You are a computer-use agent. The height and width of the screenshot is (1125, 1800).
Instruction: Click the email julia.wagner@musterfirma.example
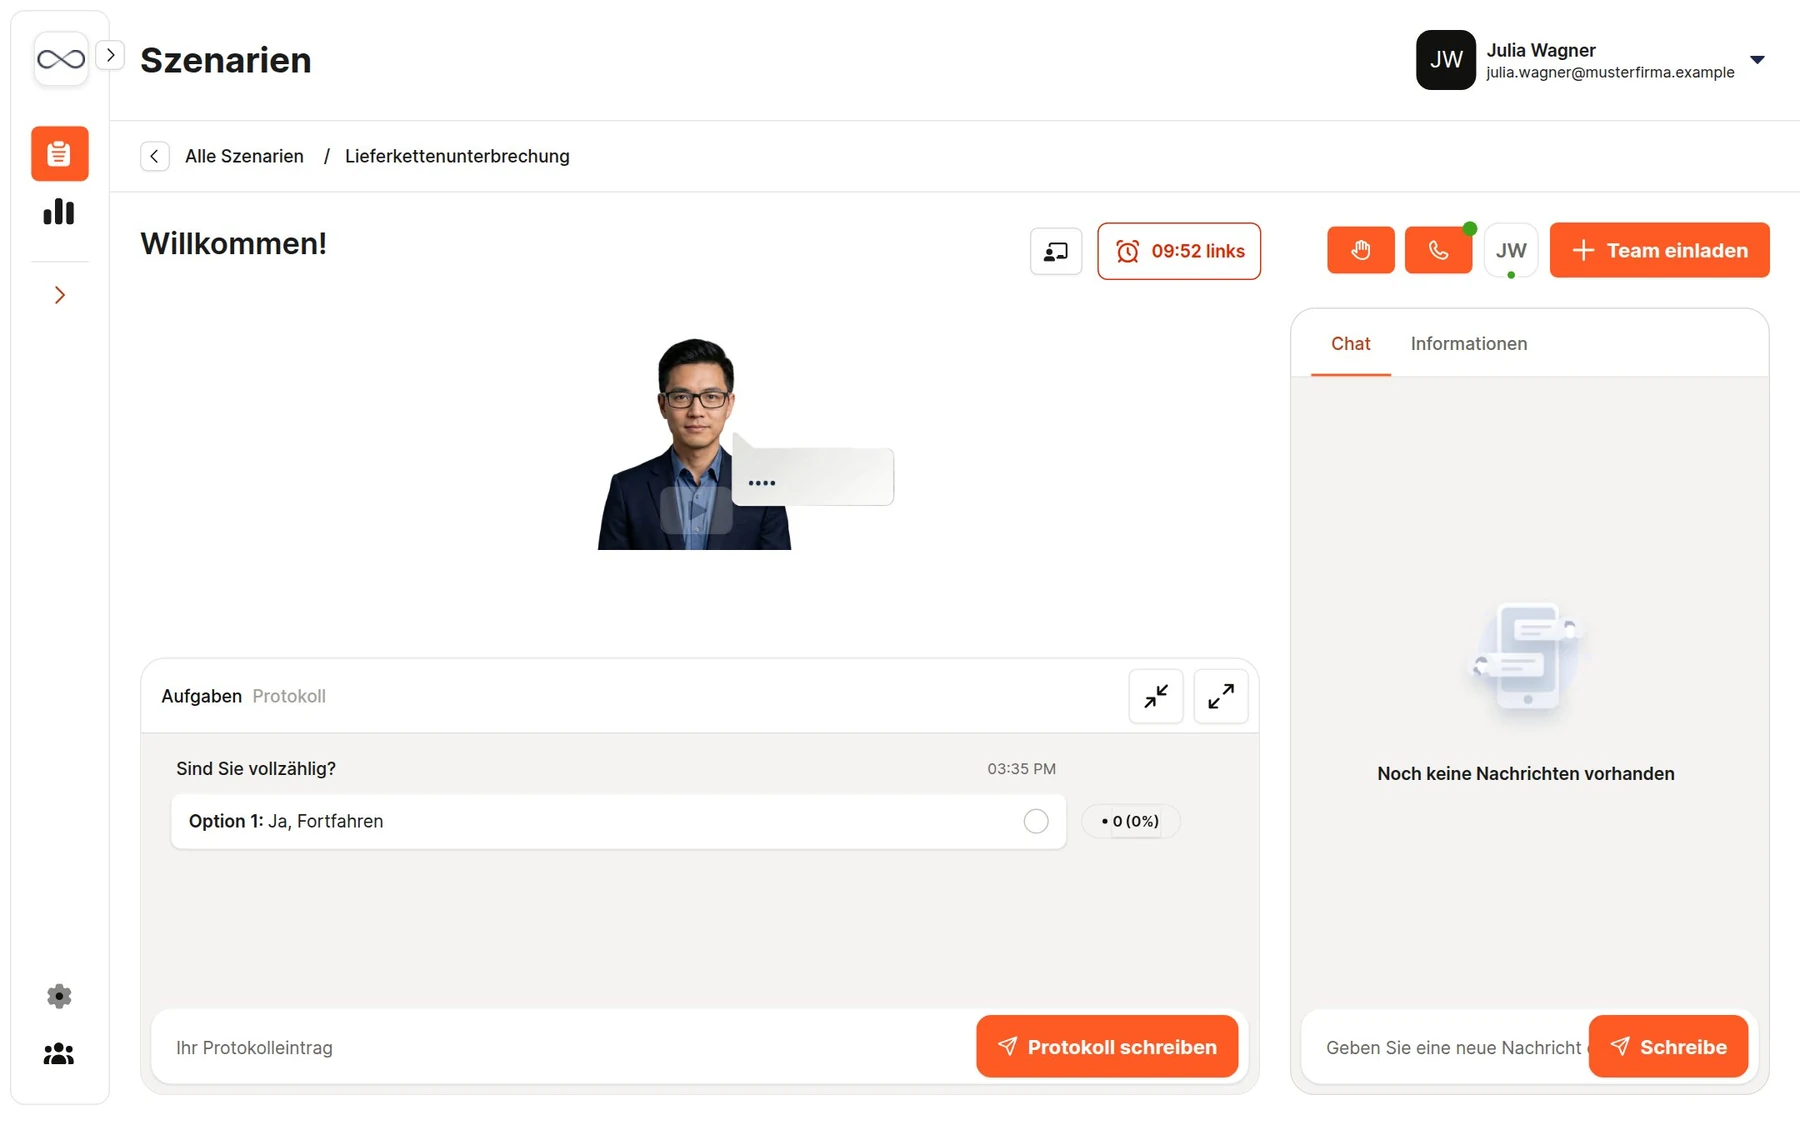pyautogui.click(x=1610, y=73)
